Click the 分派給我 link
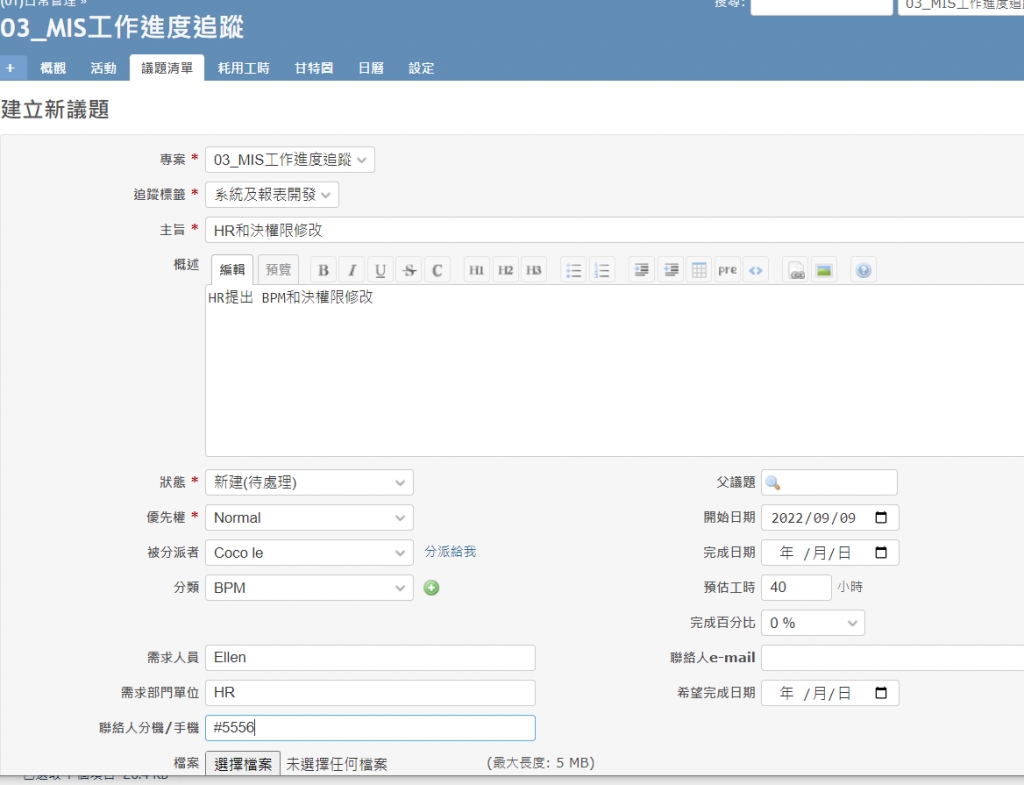Screen dimensions: 1024x785 pyautogui.click(x=450, y=552)
